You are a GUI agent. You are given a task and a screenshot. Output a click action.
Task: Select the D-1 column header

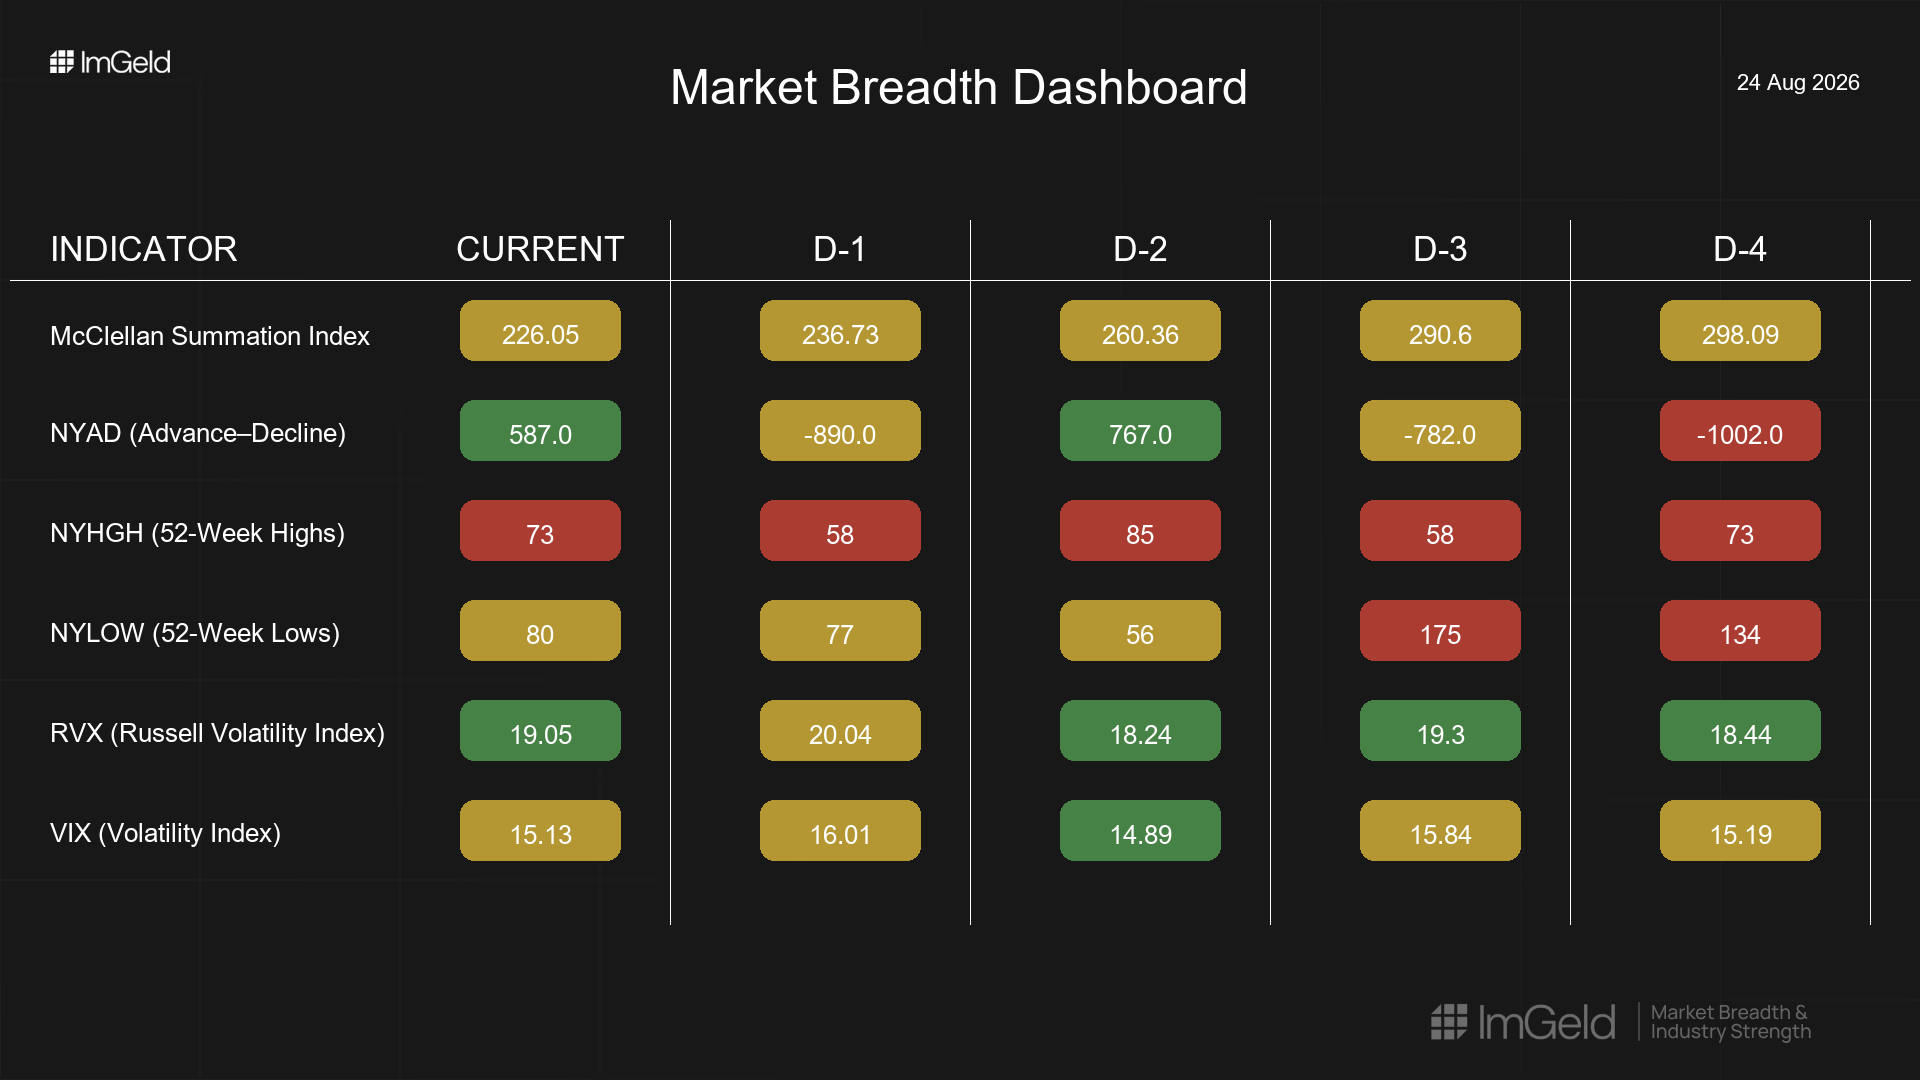coord(840,249)
